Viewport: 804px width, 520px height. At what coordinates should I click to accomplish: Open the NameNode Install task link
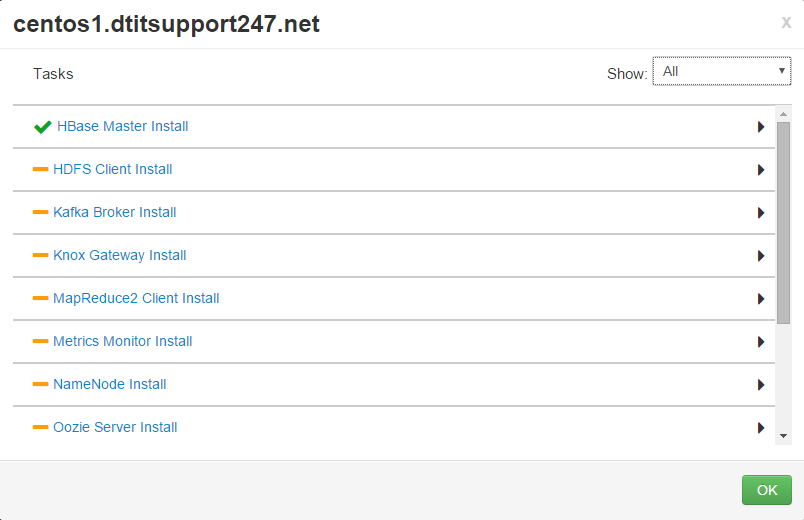pyautogui.click(x=110, y=384)
